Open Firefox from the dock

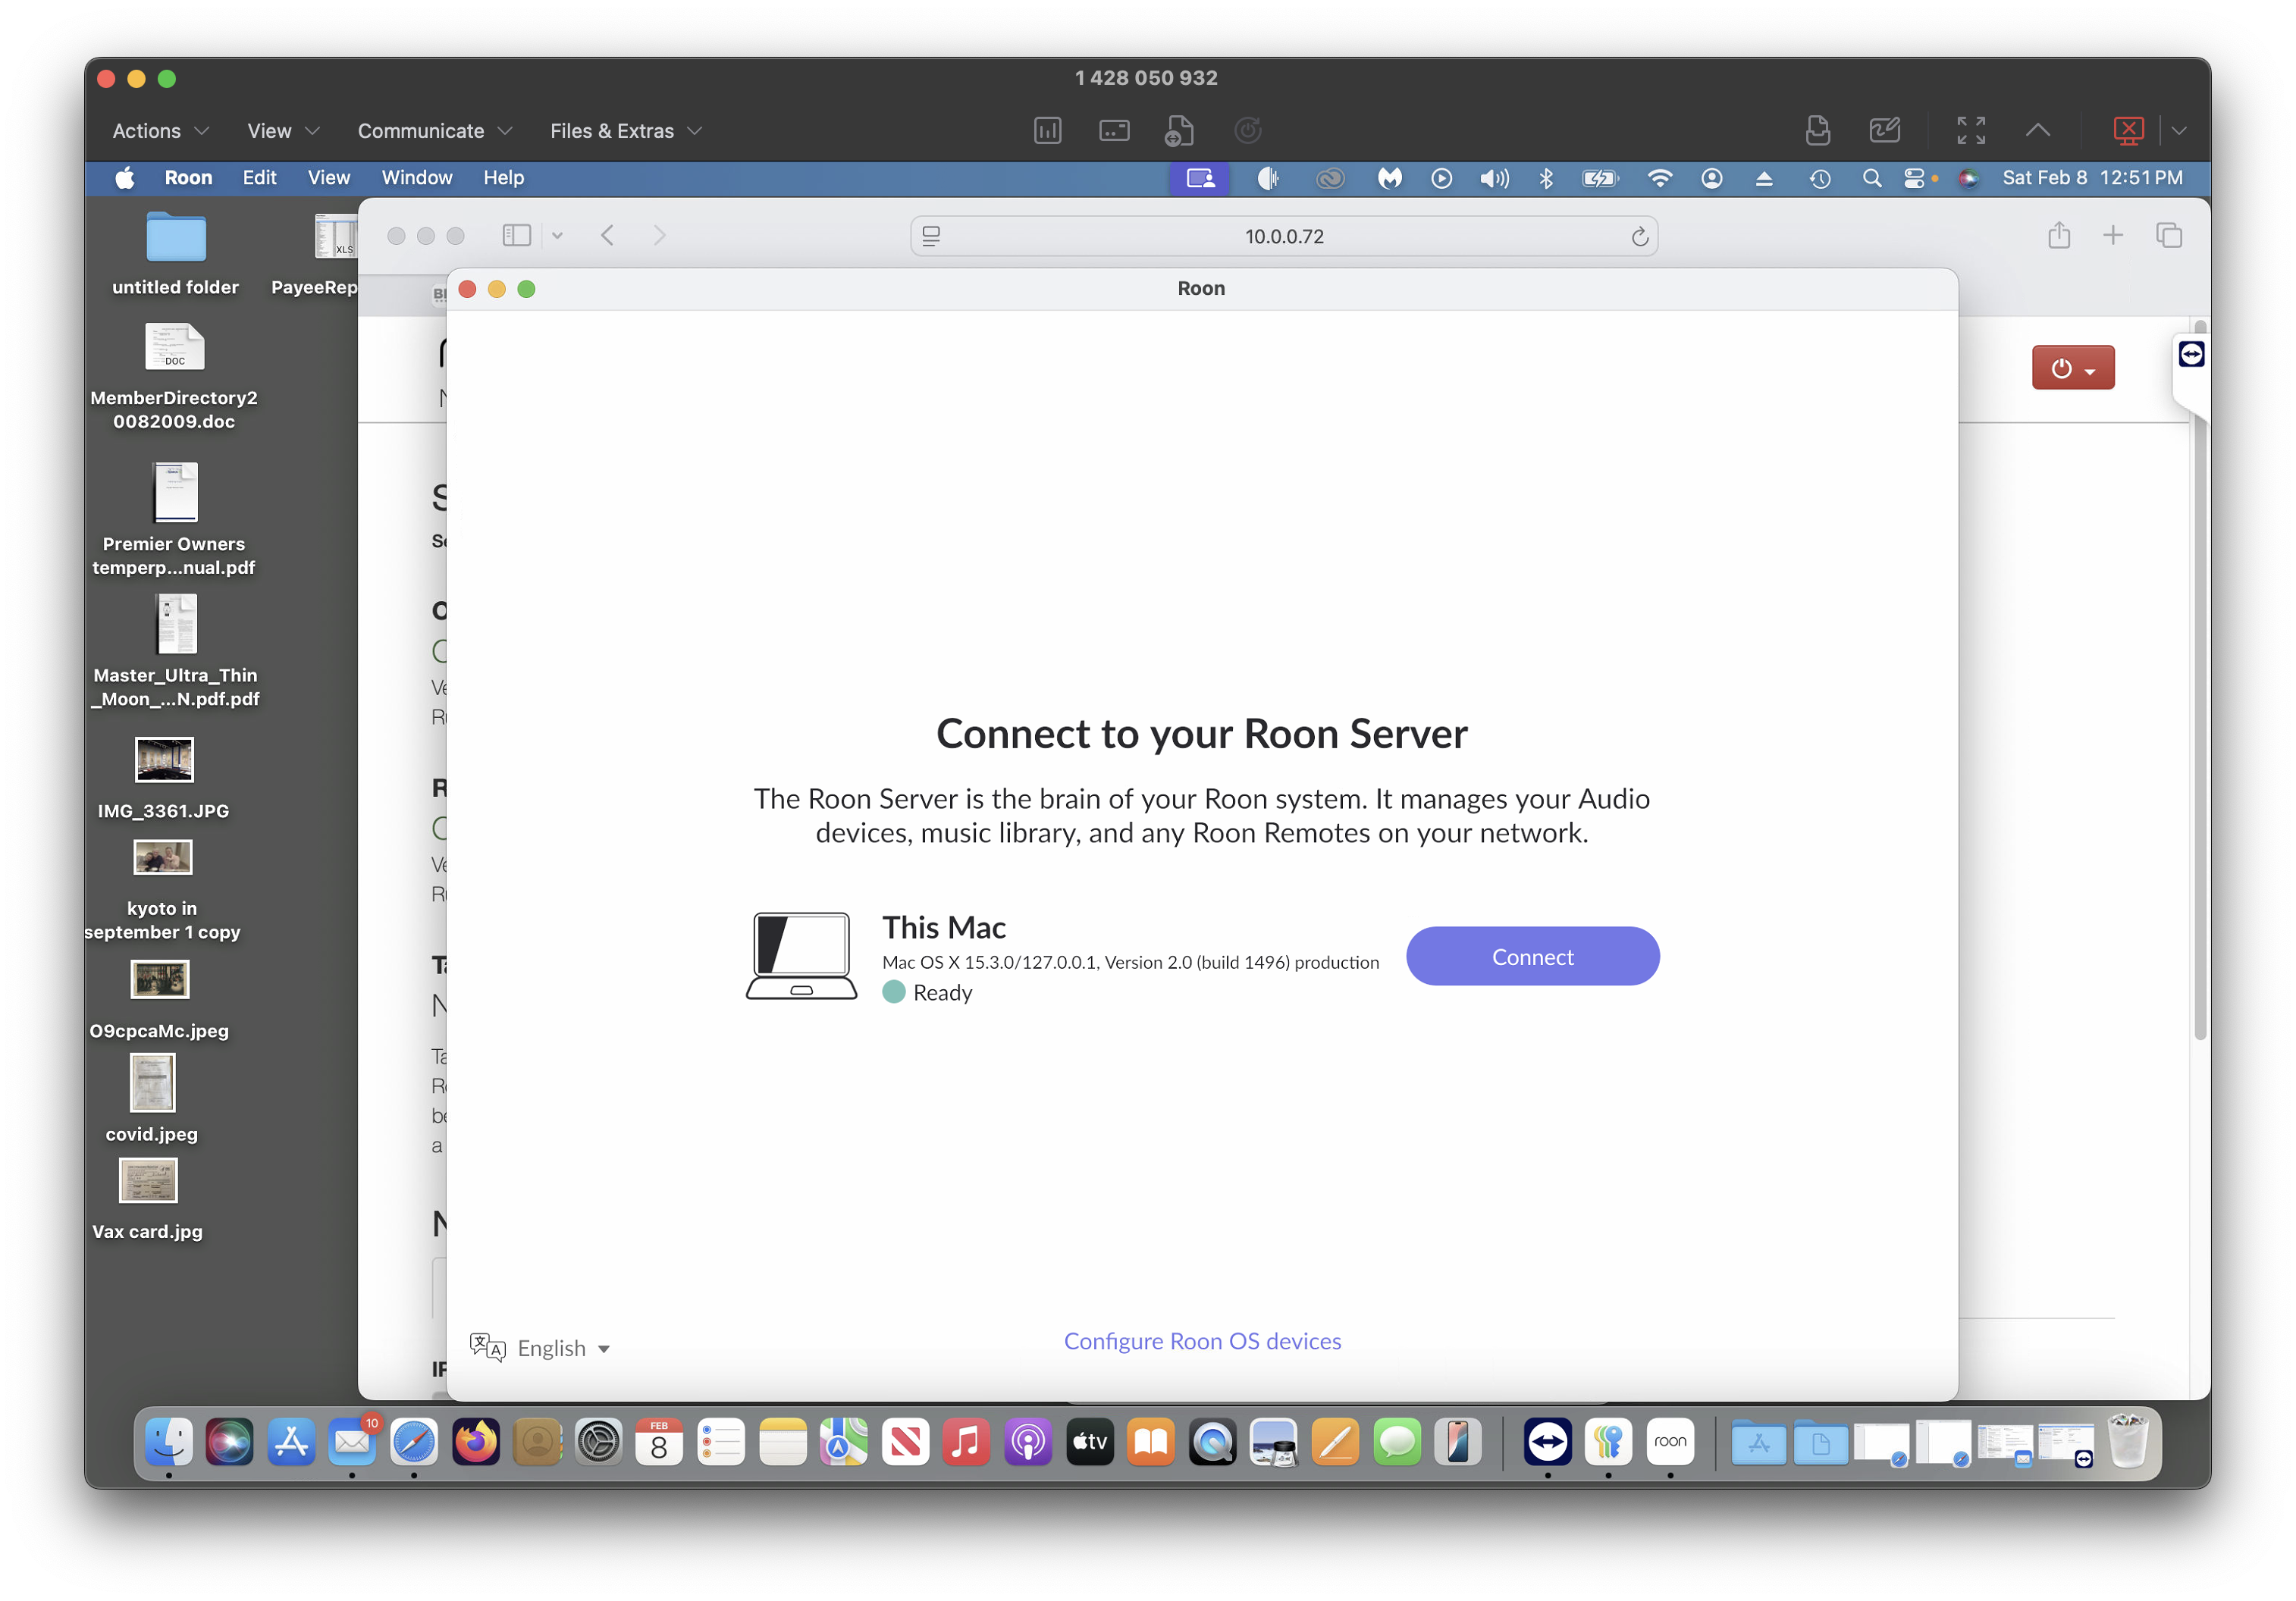coord(475,1442)
